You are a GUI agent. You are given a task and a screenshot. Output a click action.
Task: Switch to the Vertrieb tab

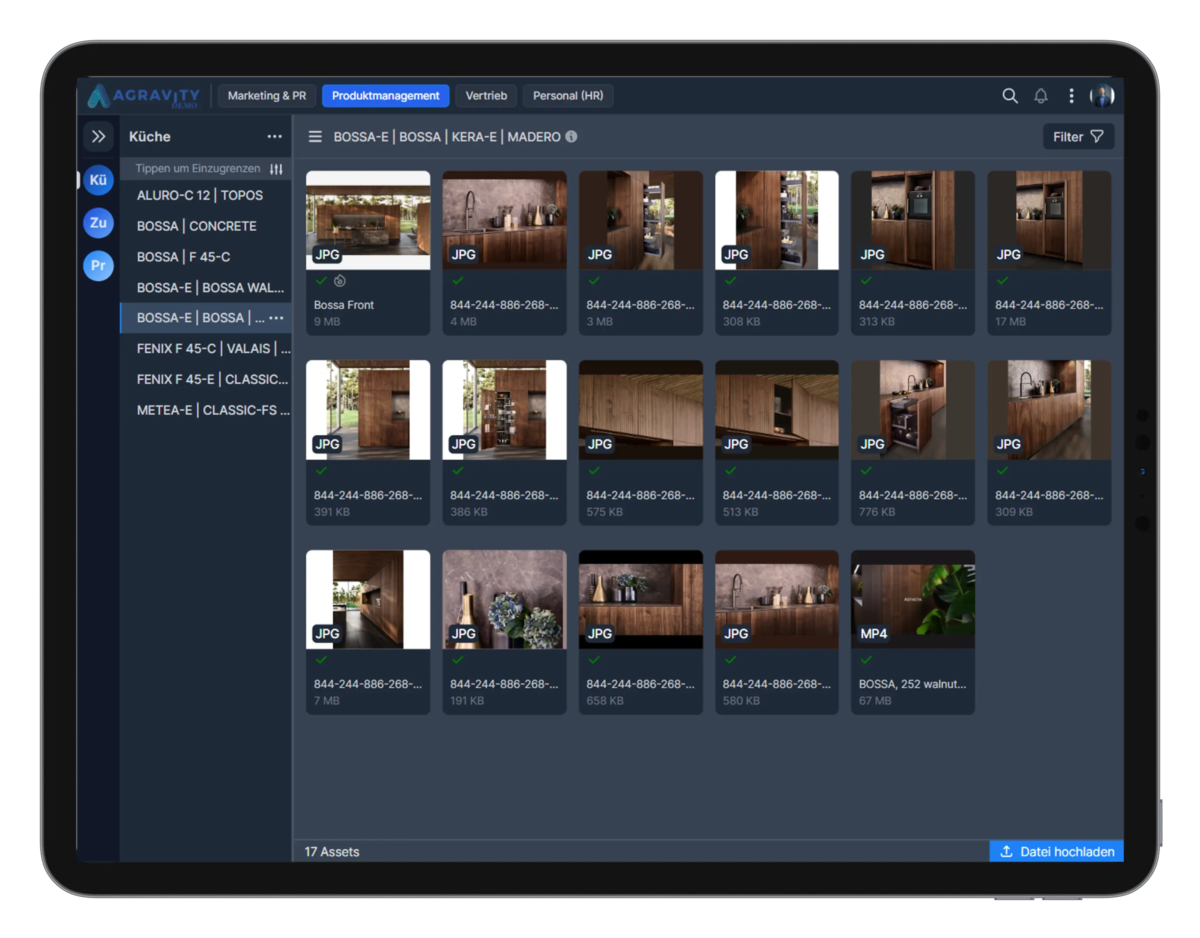pos(486,95)
